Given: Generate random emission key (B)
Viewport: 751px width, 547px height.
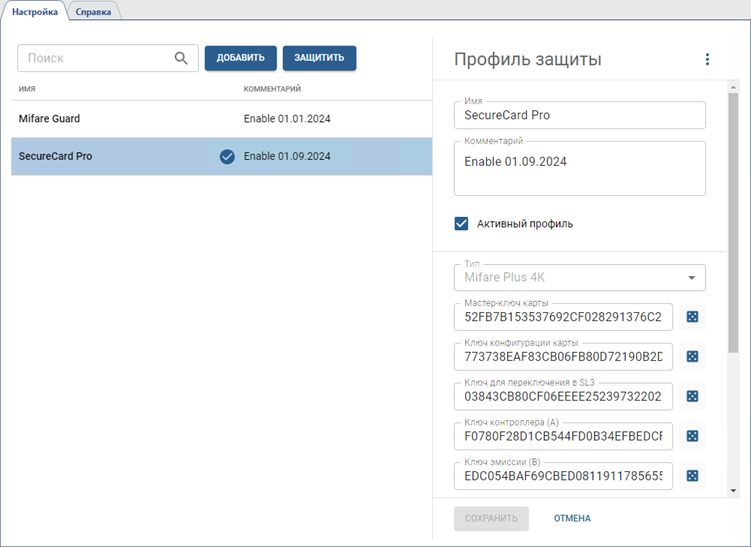Looking at the screenshot, I should click(691, 476).
